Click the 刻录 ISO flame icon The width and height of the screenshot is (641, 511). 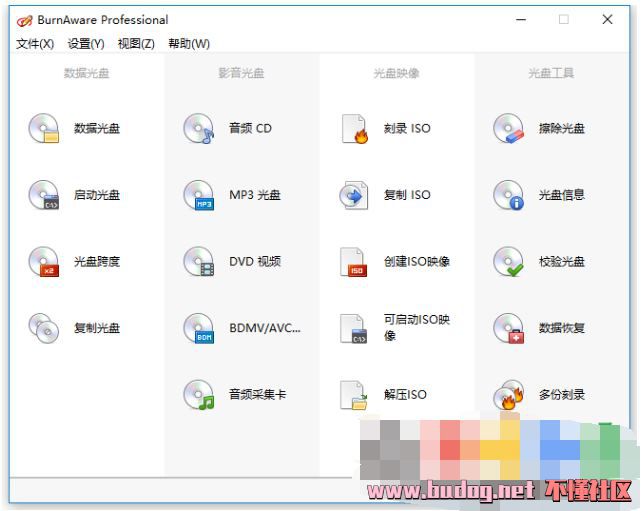point(354,129)
